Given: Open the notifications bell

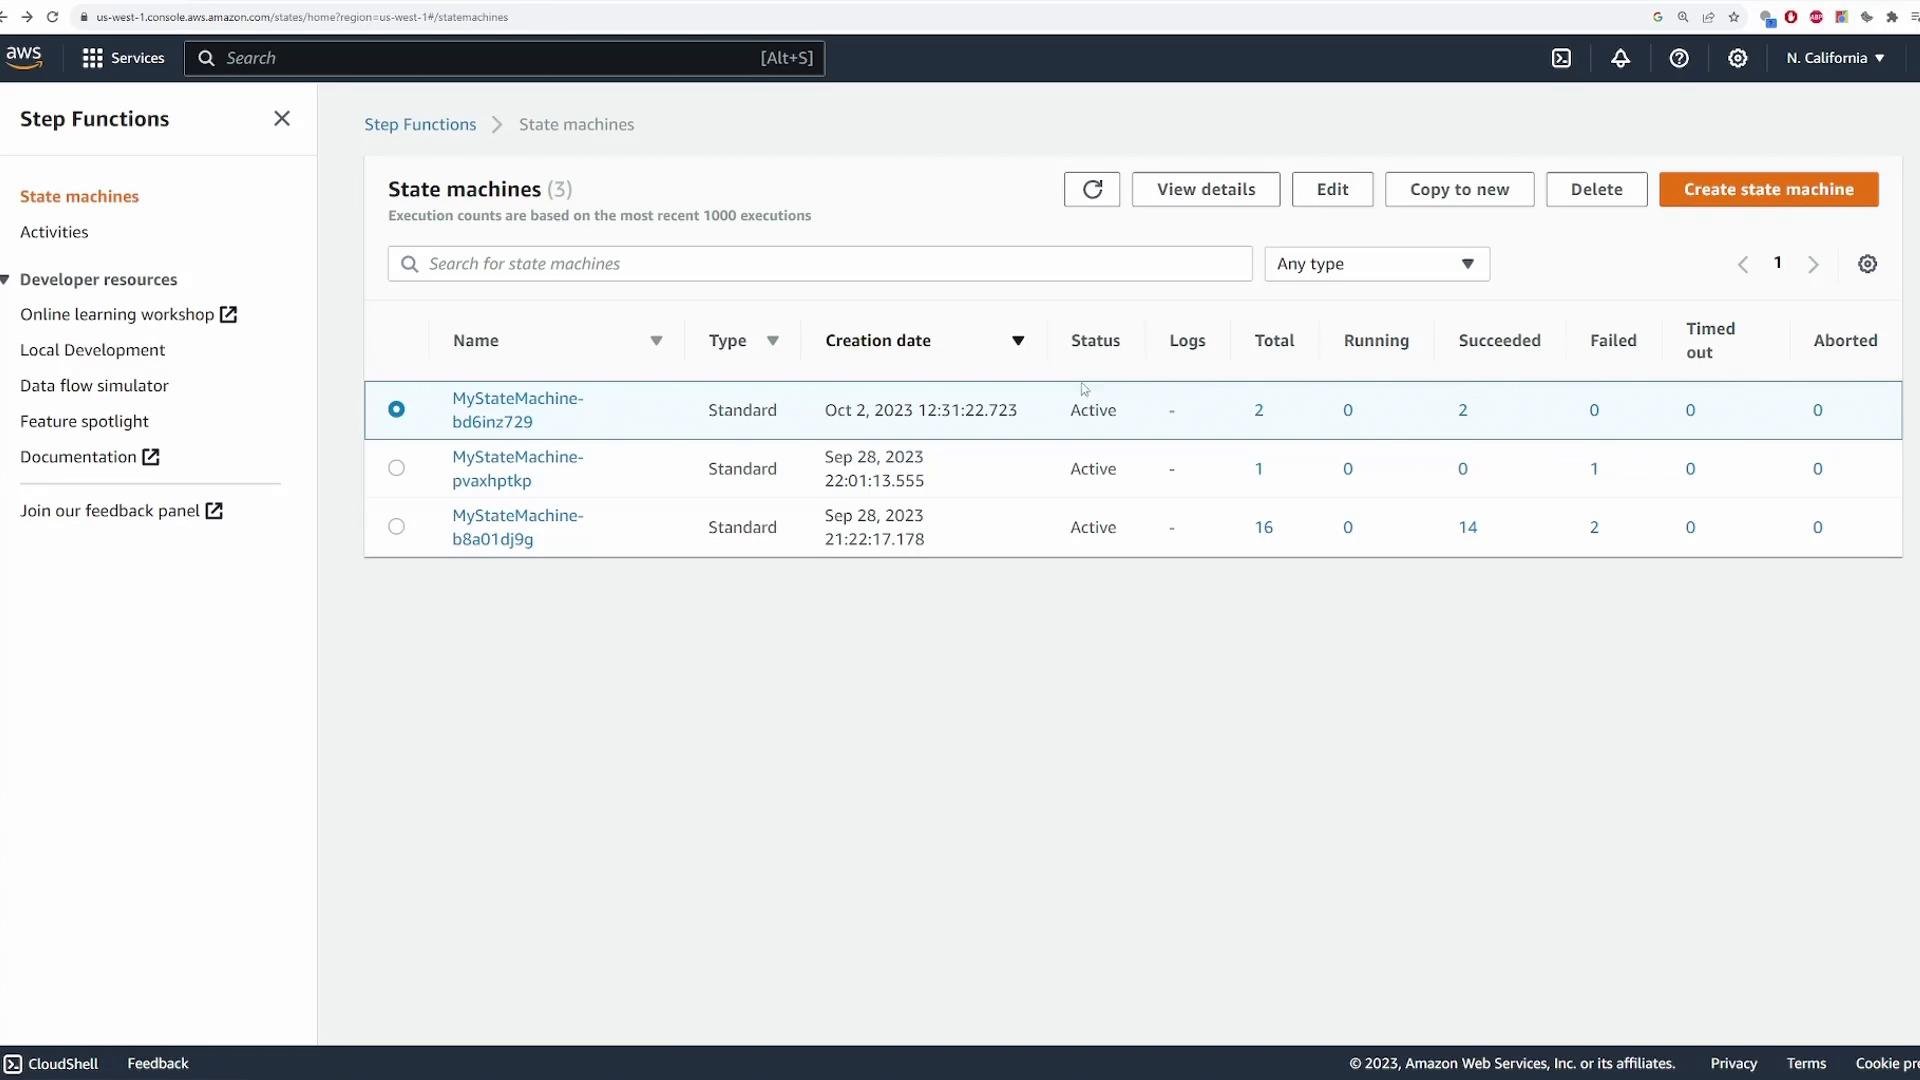Looking at the screenshot, I should click(1620, 58).
